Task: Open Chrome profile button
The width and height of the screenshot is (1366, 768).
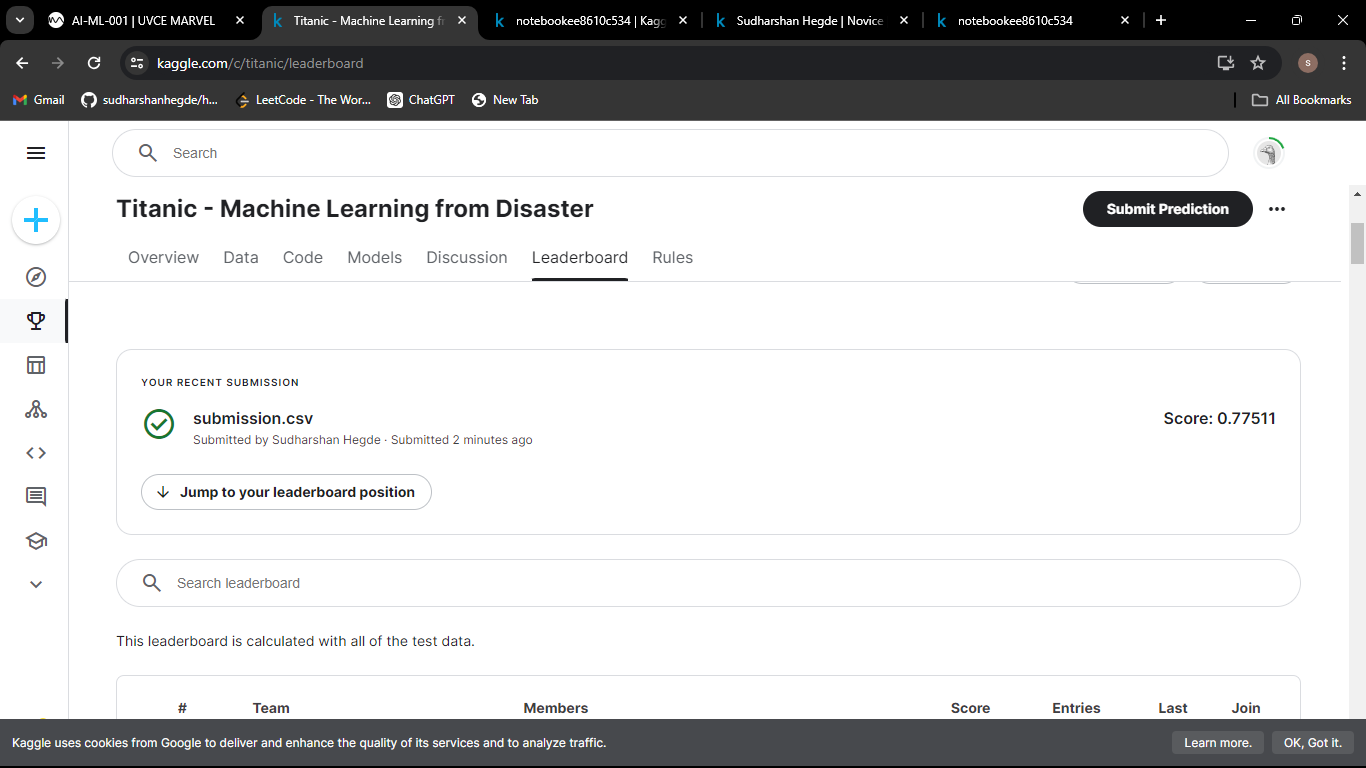Action: coord(1308,63)
